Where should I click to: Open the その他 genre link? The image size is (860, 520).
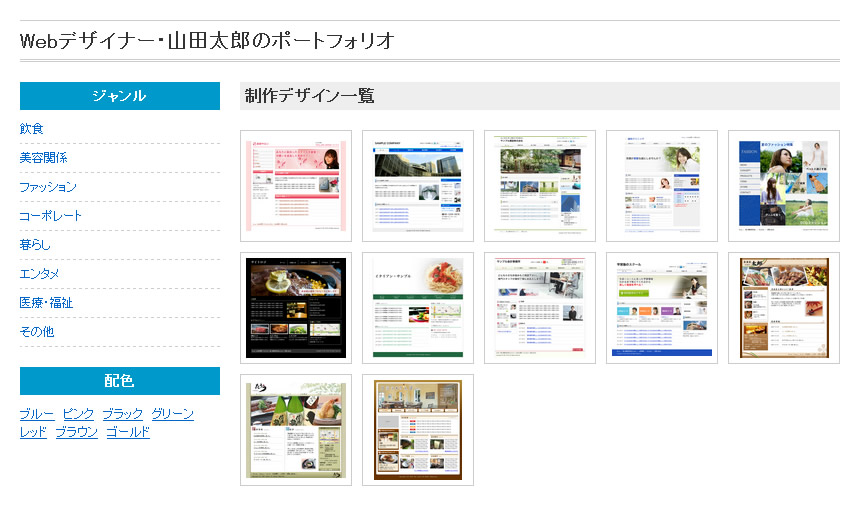37,332
